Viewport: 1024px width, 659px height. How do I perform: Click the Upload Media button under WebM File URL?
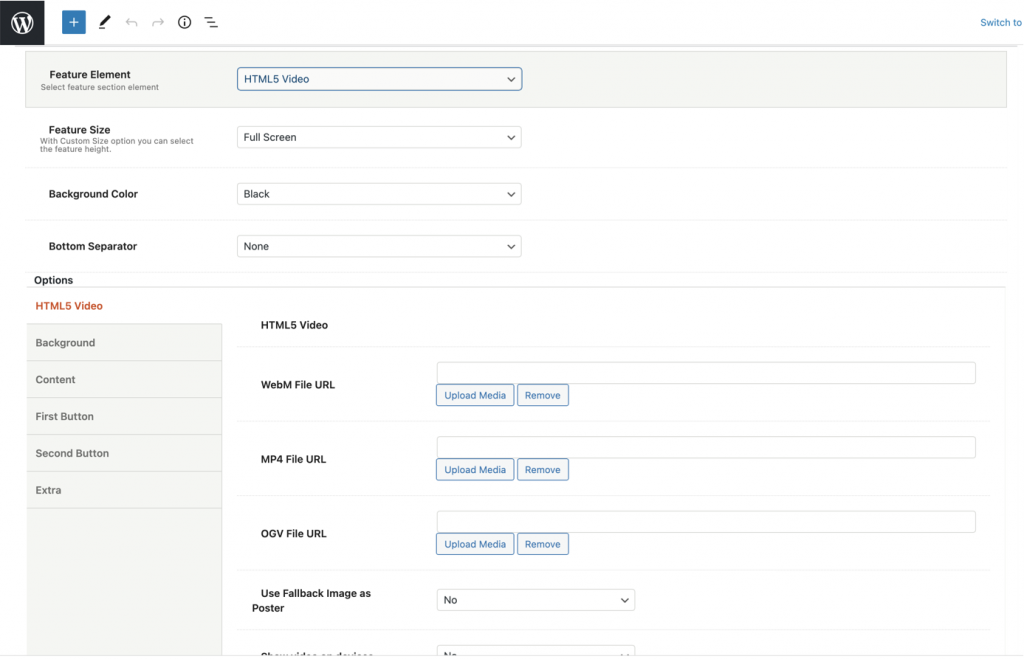474,394
